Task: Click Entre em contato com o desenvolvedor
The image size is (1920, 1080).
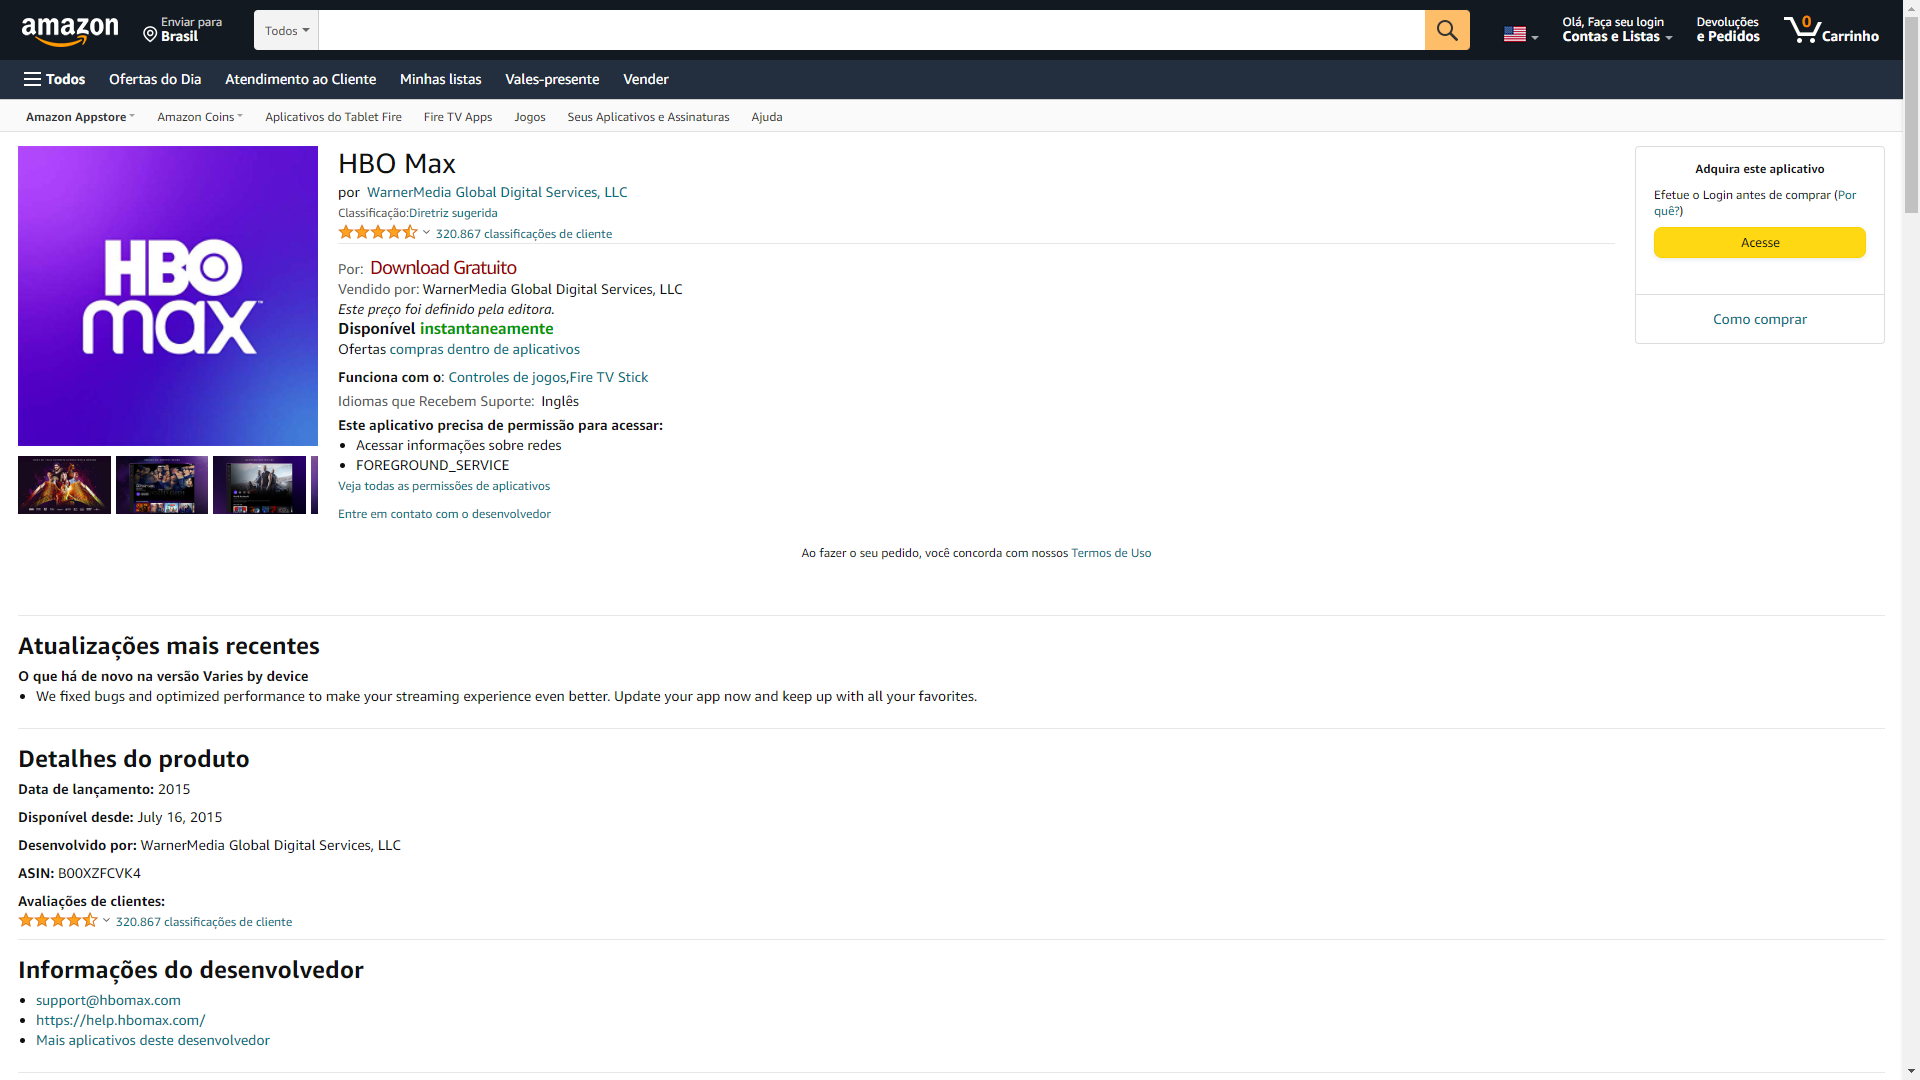Action: [444, 514]
